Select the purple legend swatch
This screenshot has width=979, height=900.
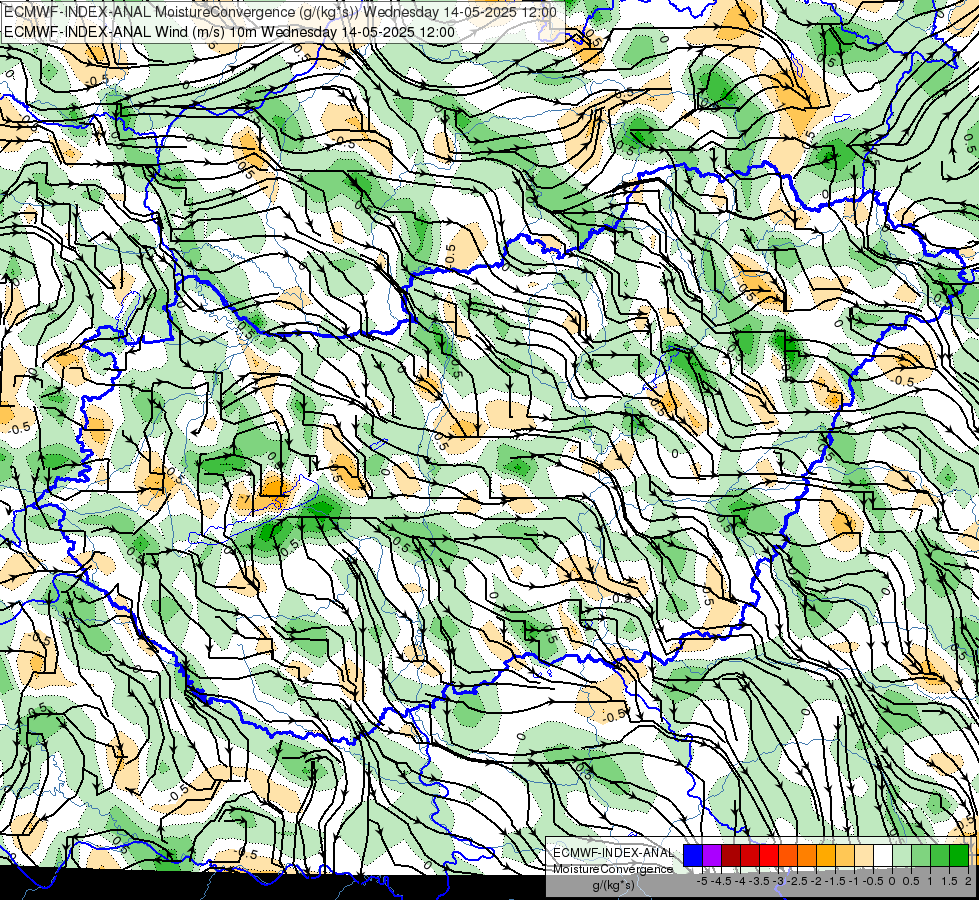712,856
